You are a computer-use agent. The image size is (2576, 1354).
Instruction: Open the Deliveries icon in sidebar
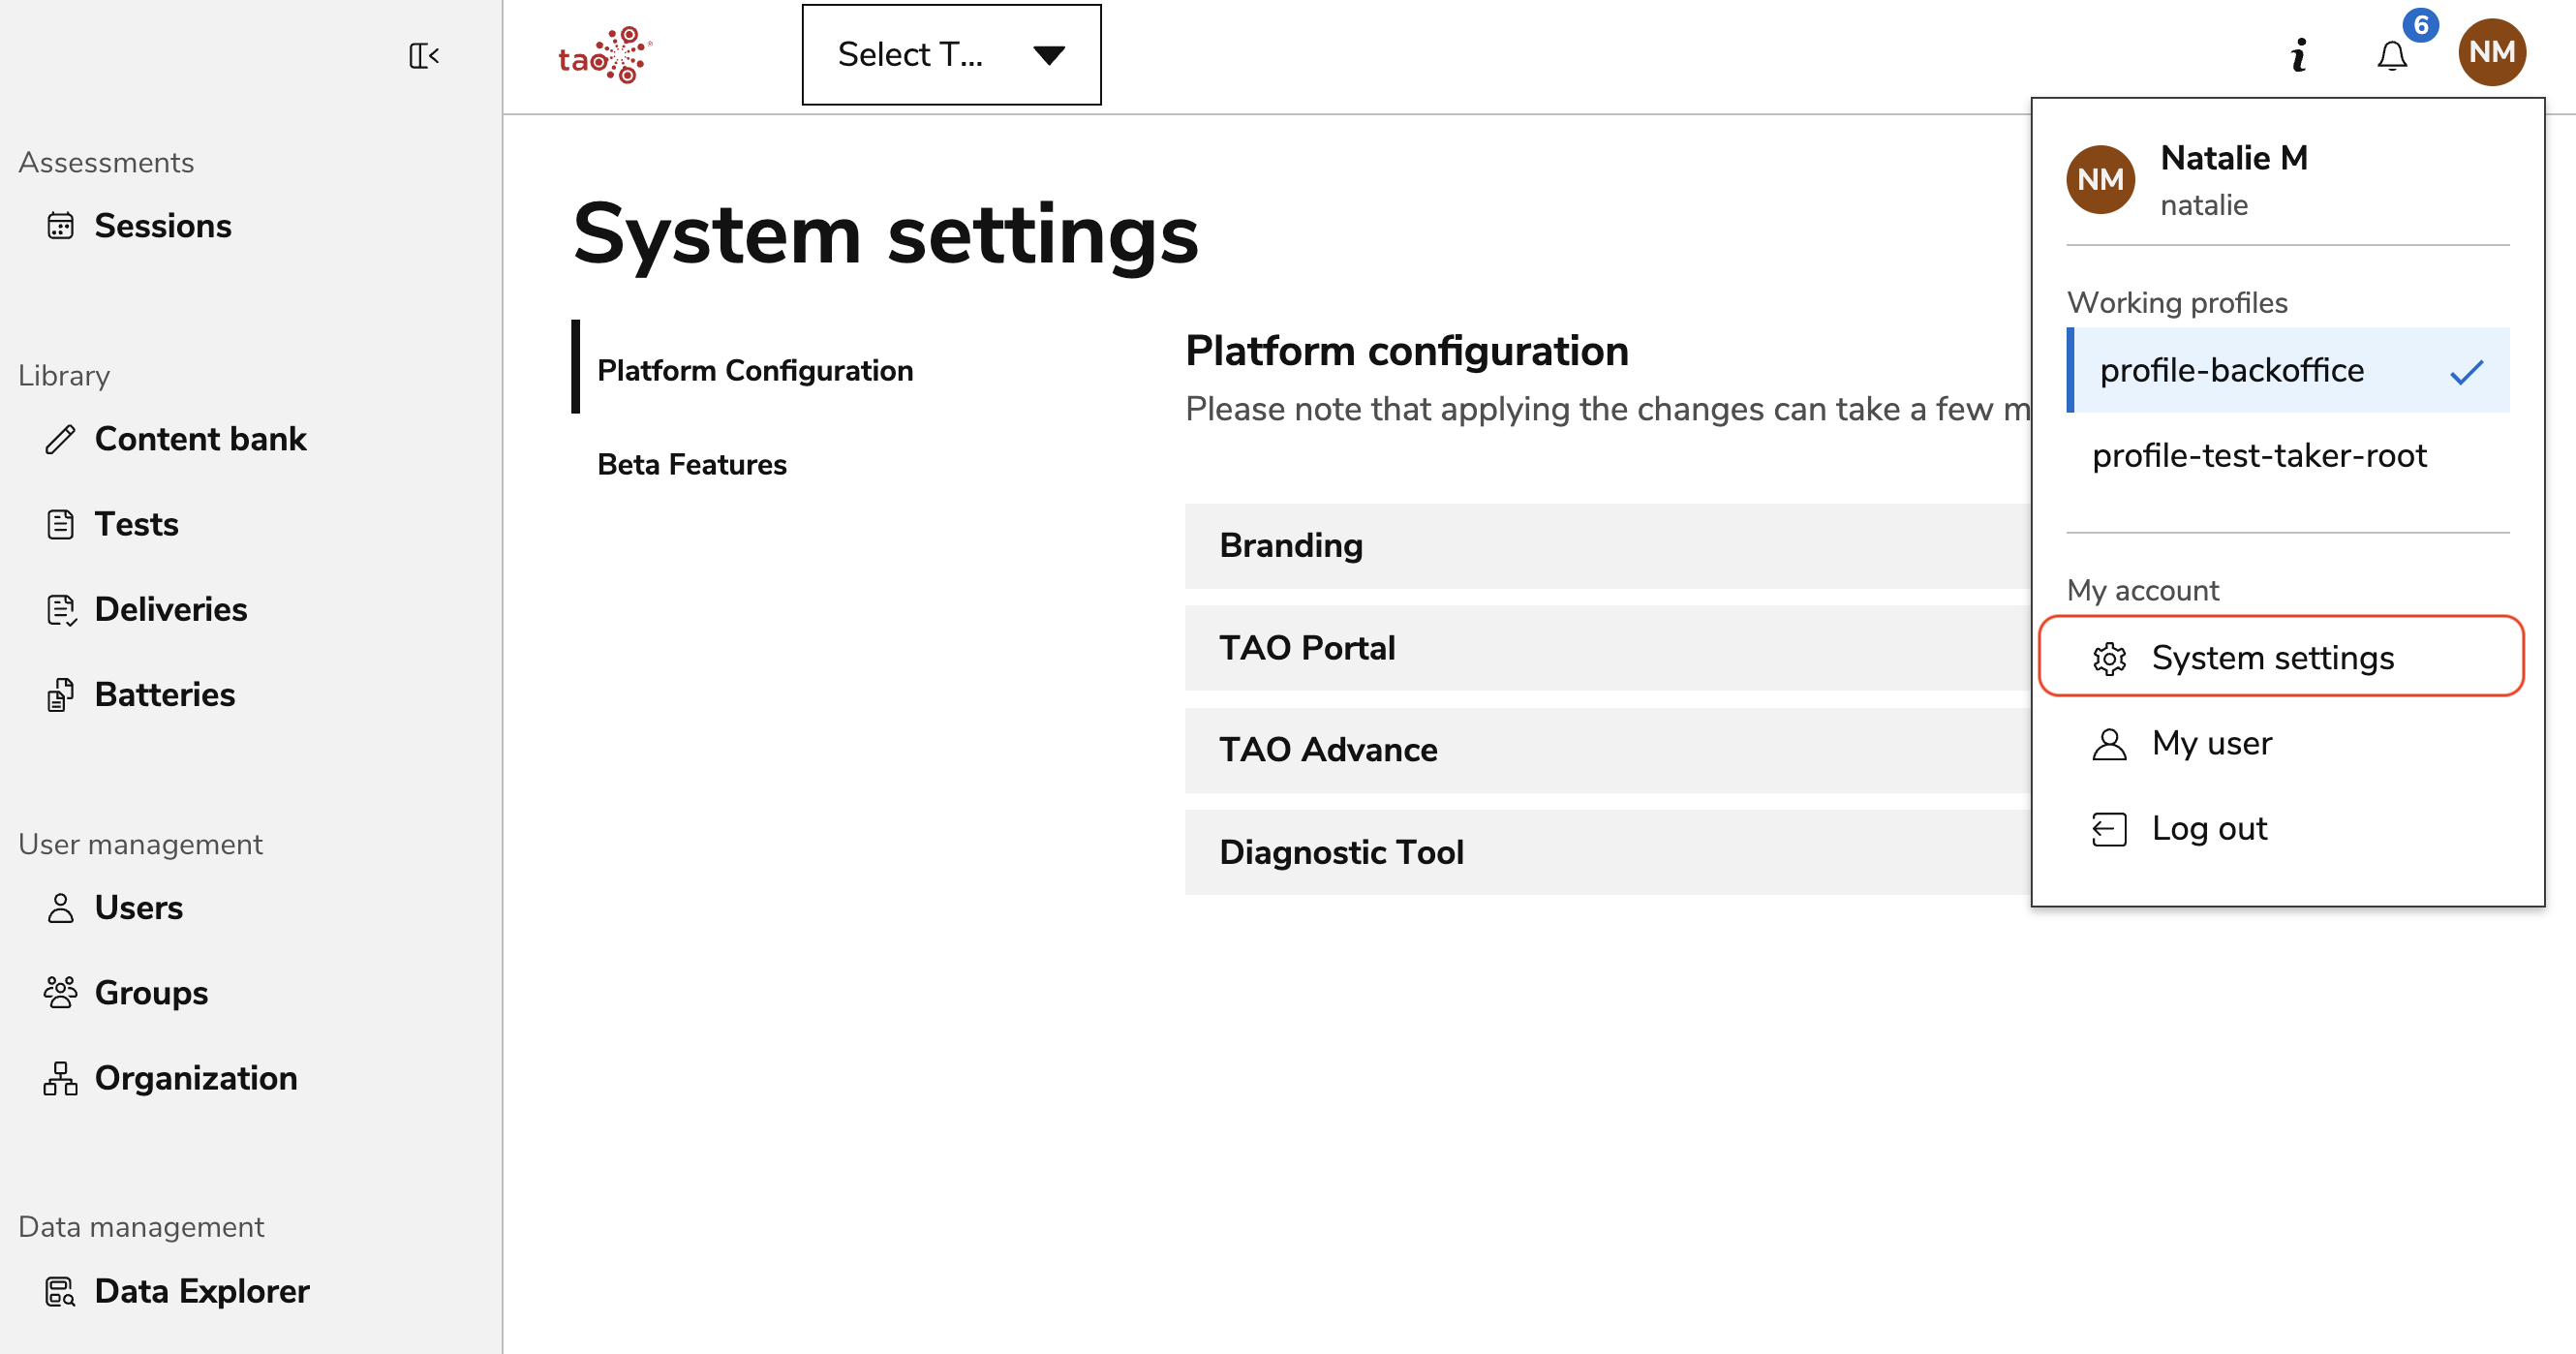(61, 609)
